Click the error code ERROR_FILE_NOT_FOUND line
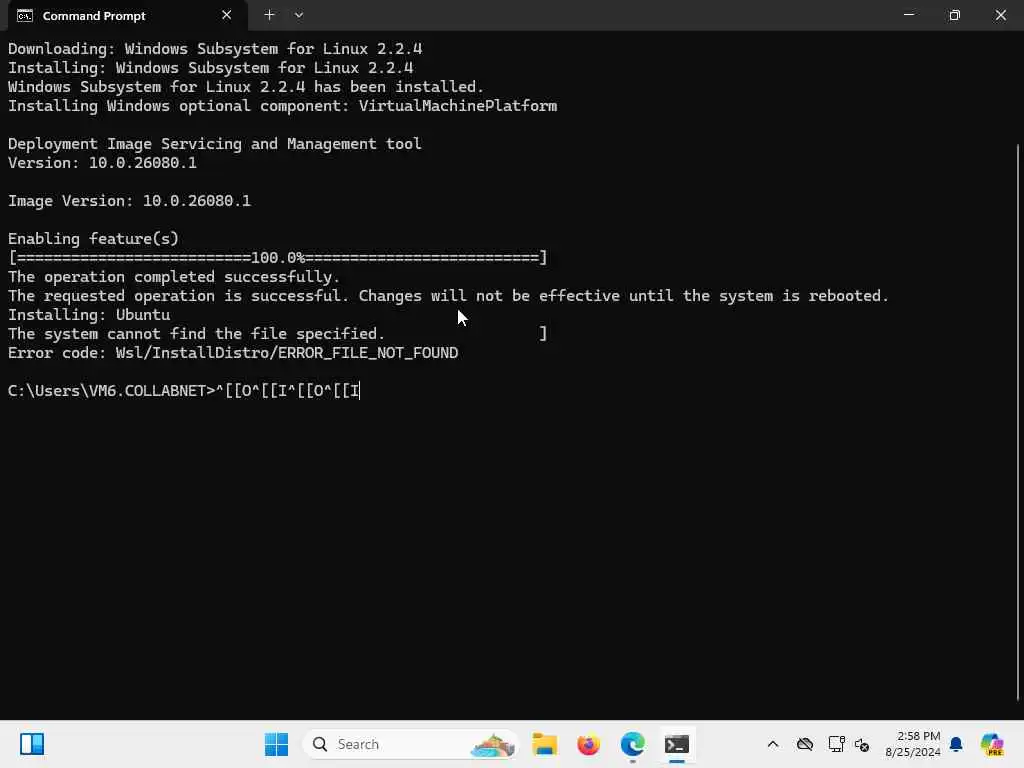 (233, 353)
